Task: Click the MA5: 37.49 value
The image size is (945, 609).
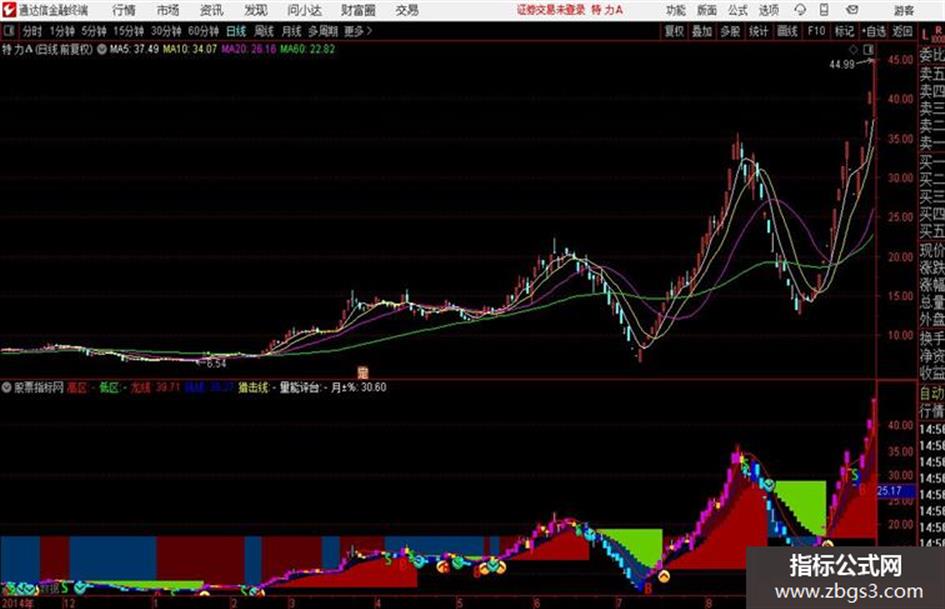Action: tap(134, 49)
